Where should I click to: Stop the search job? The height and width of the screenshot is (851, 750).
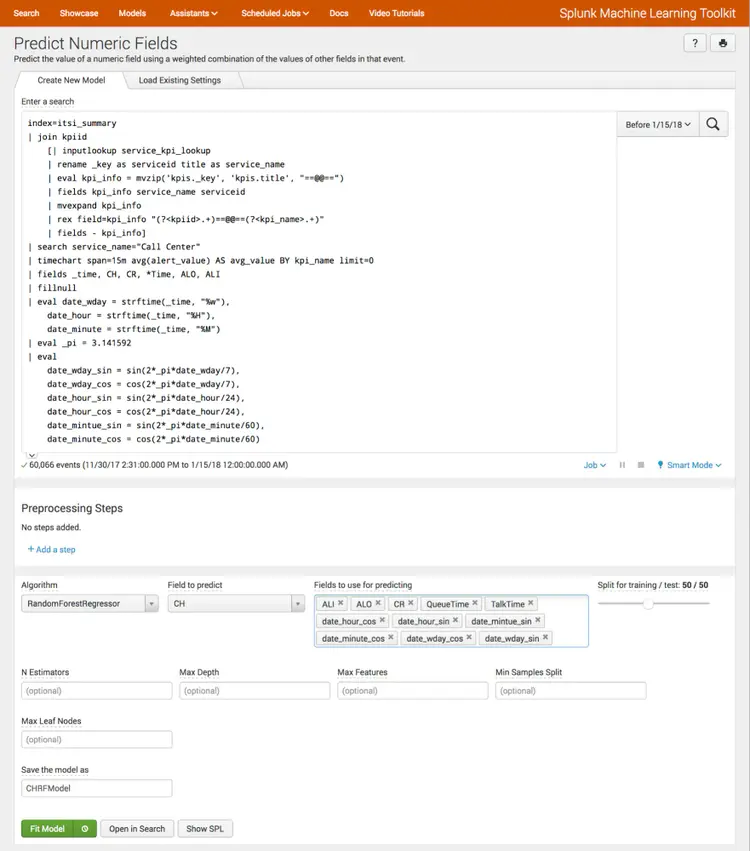[641, 465]
